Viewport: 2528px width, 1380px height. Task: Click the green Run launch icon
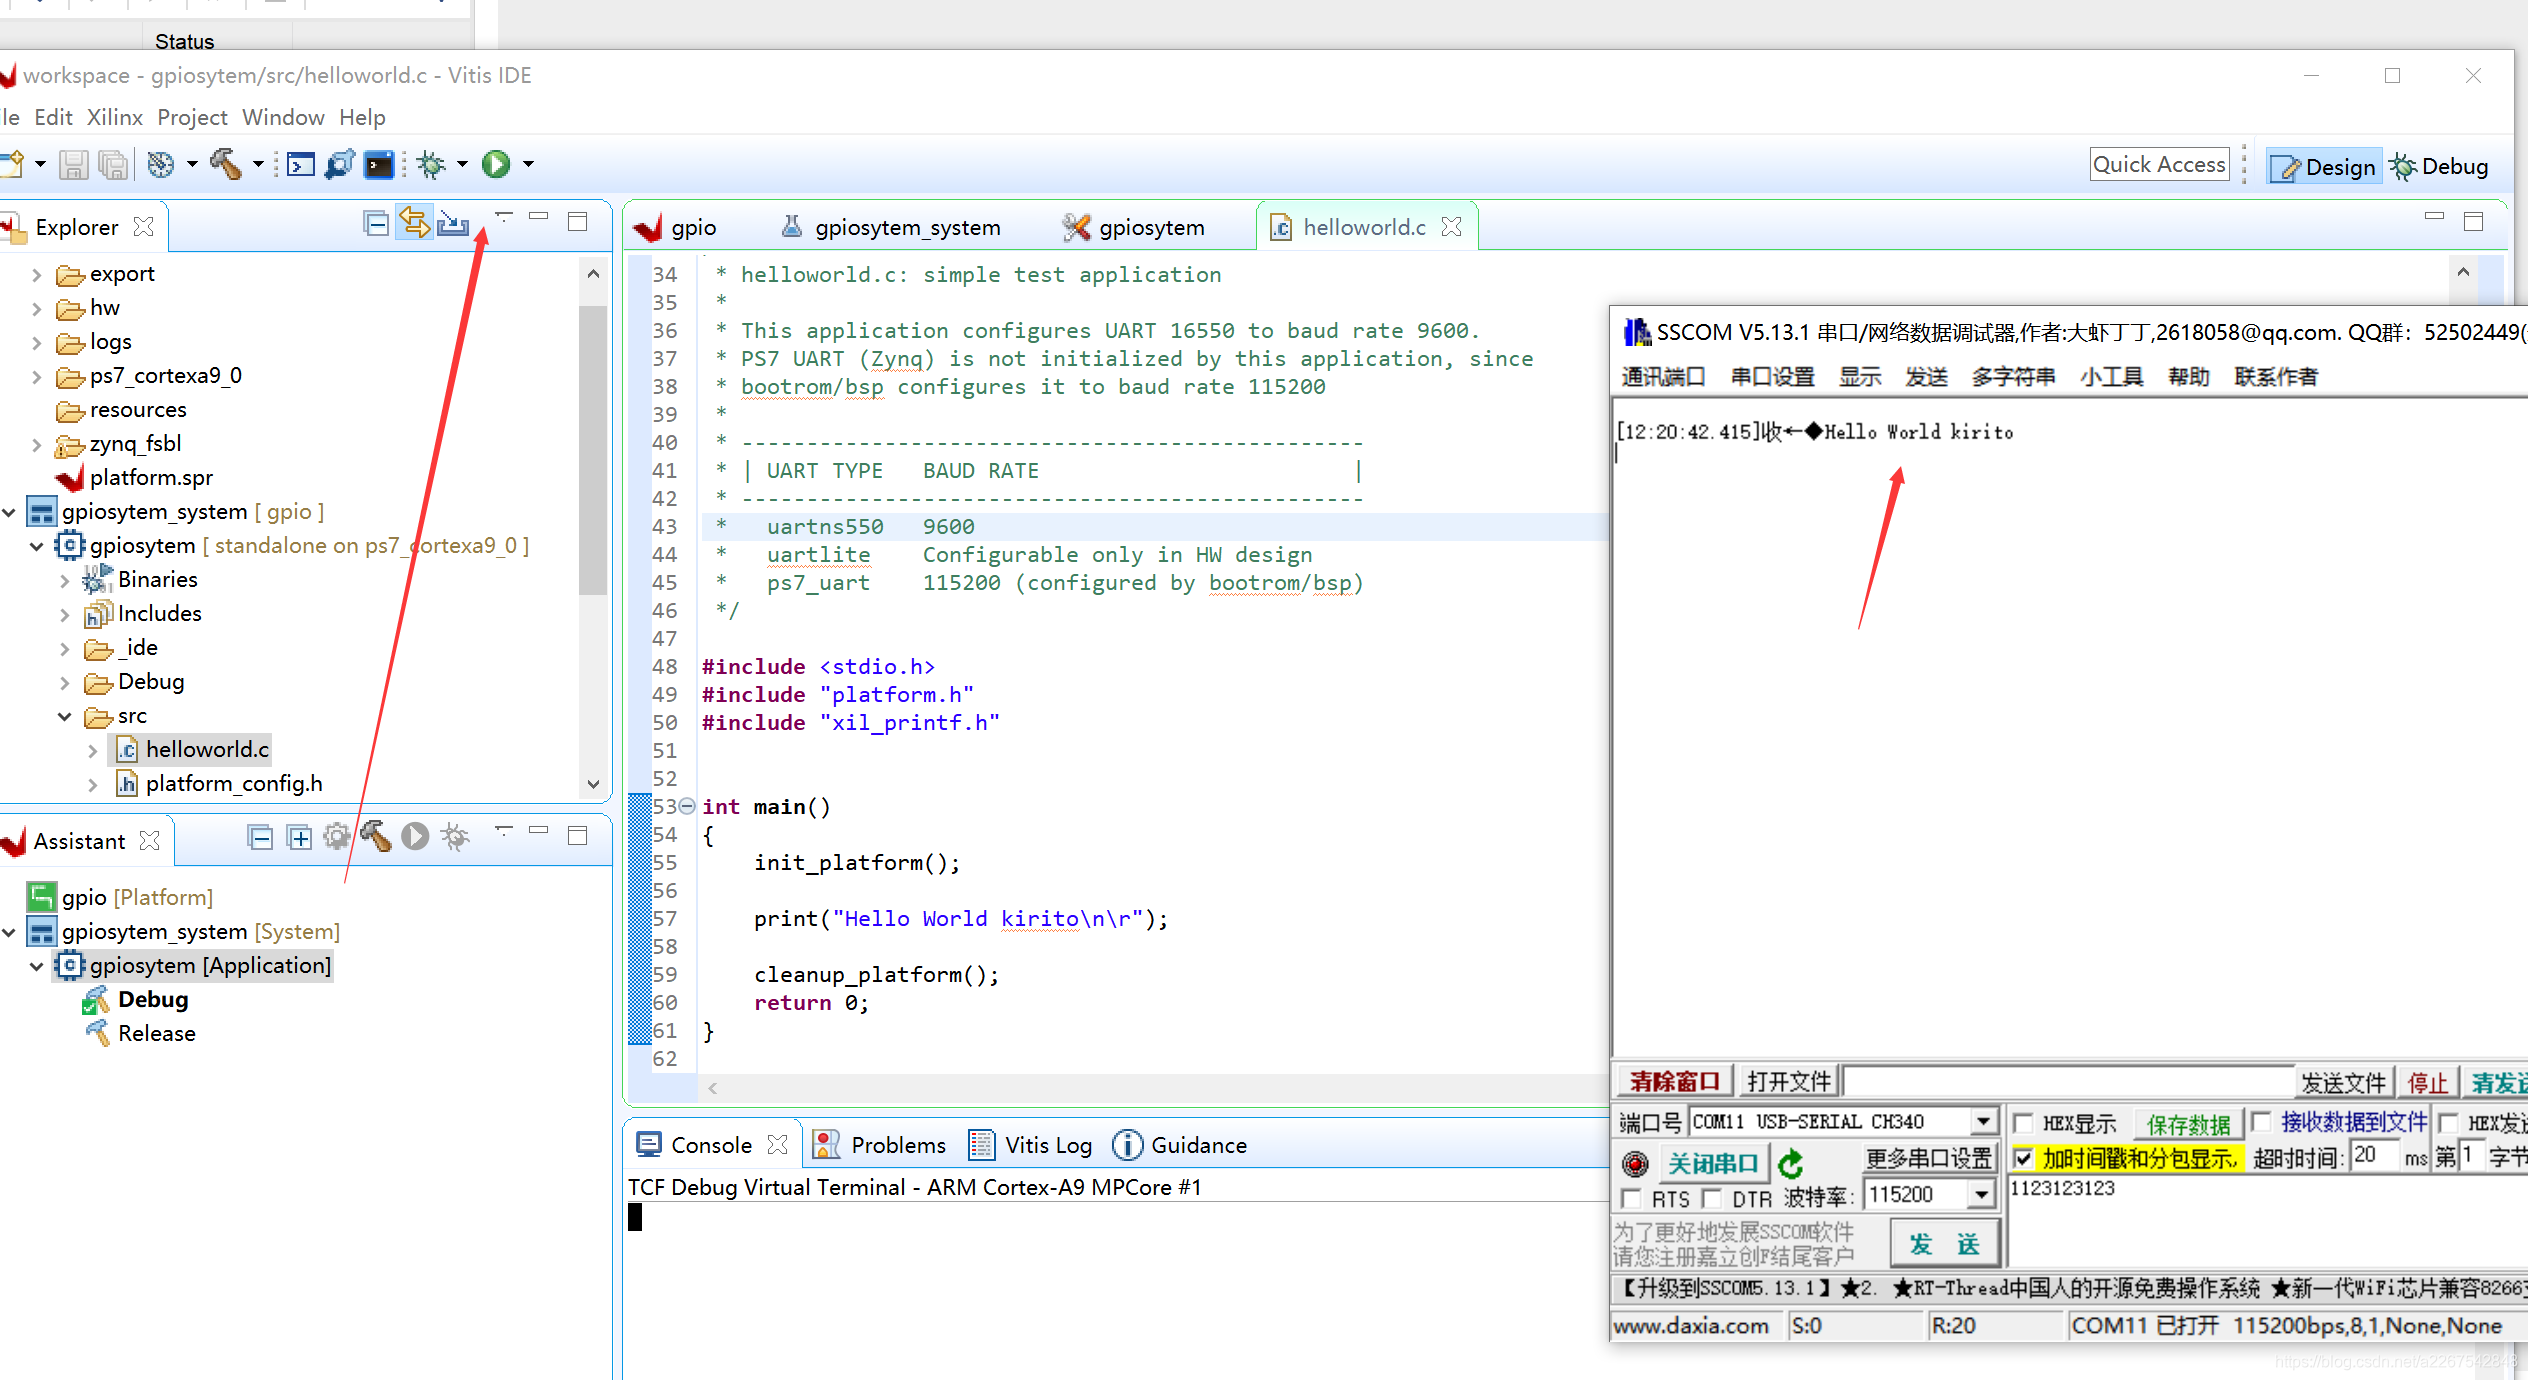[496, 164]
